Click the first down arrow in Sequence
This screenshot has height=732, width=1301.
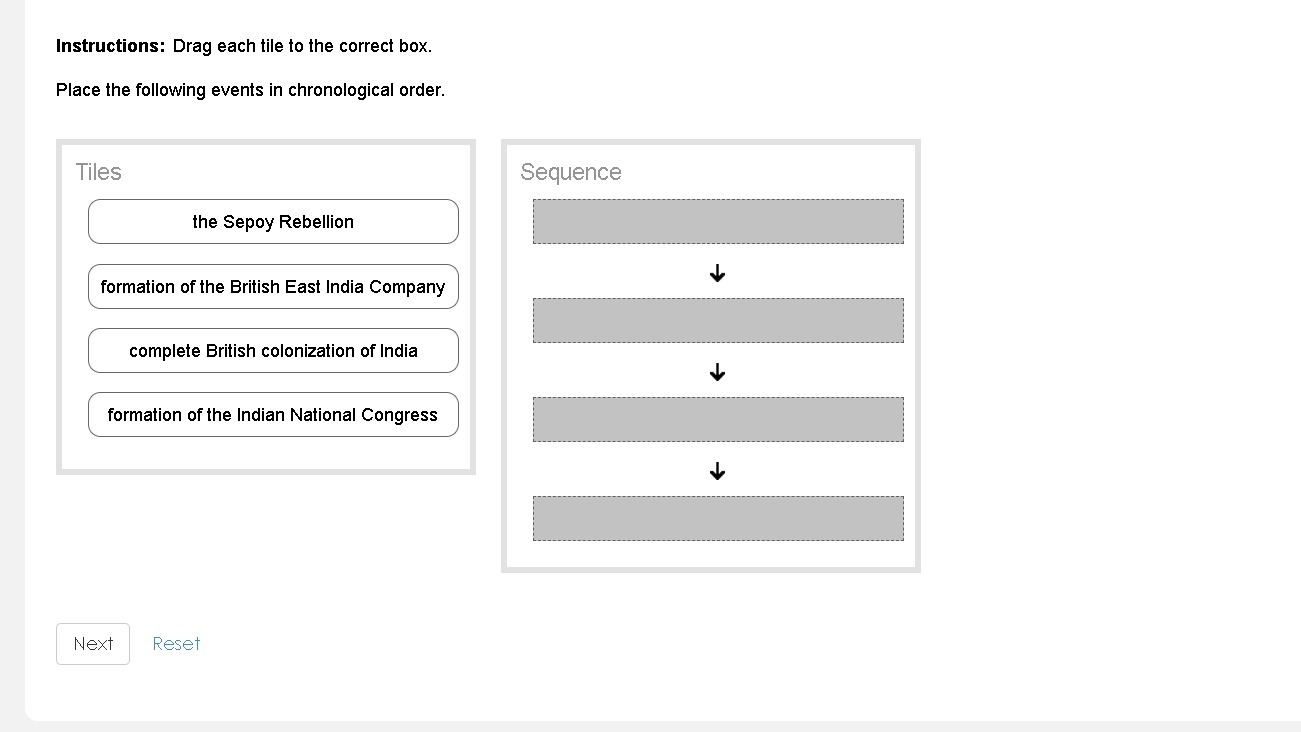click(717, 273)
